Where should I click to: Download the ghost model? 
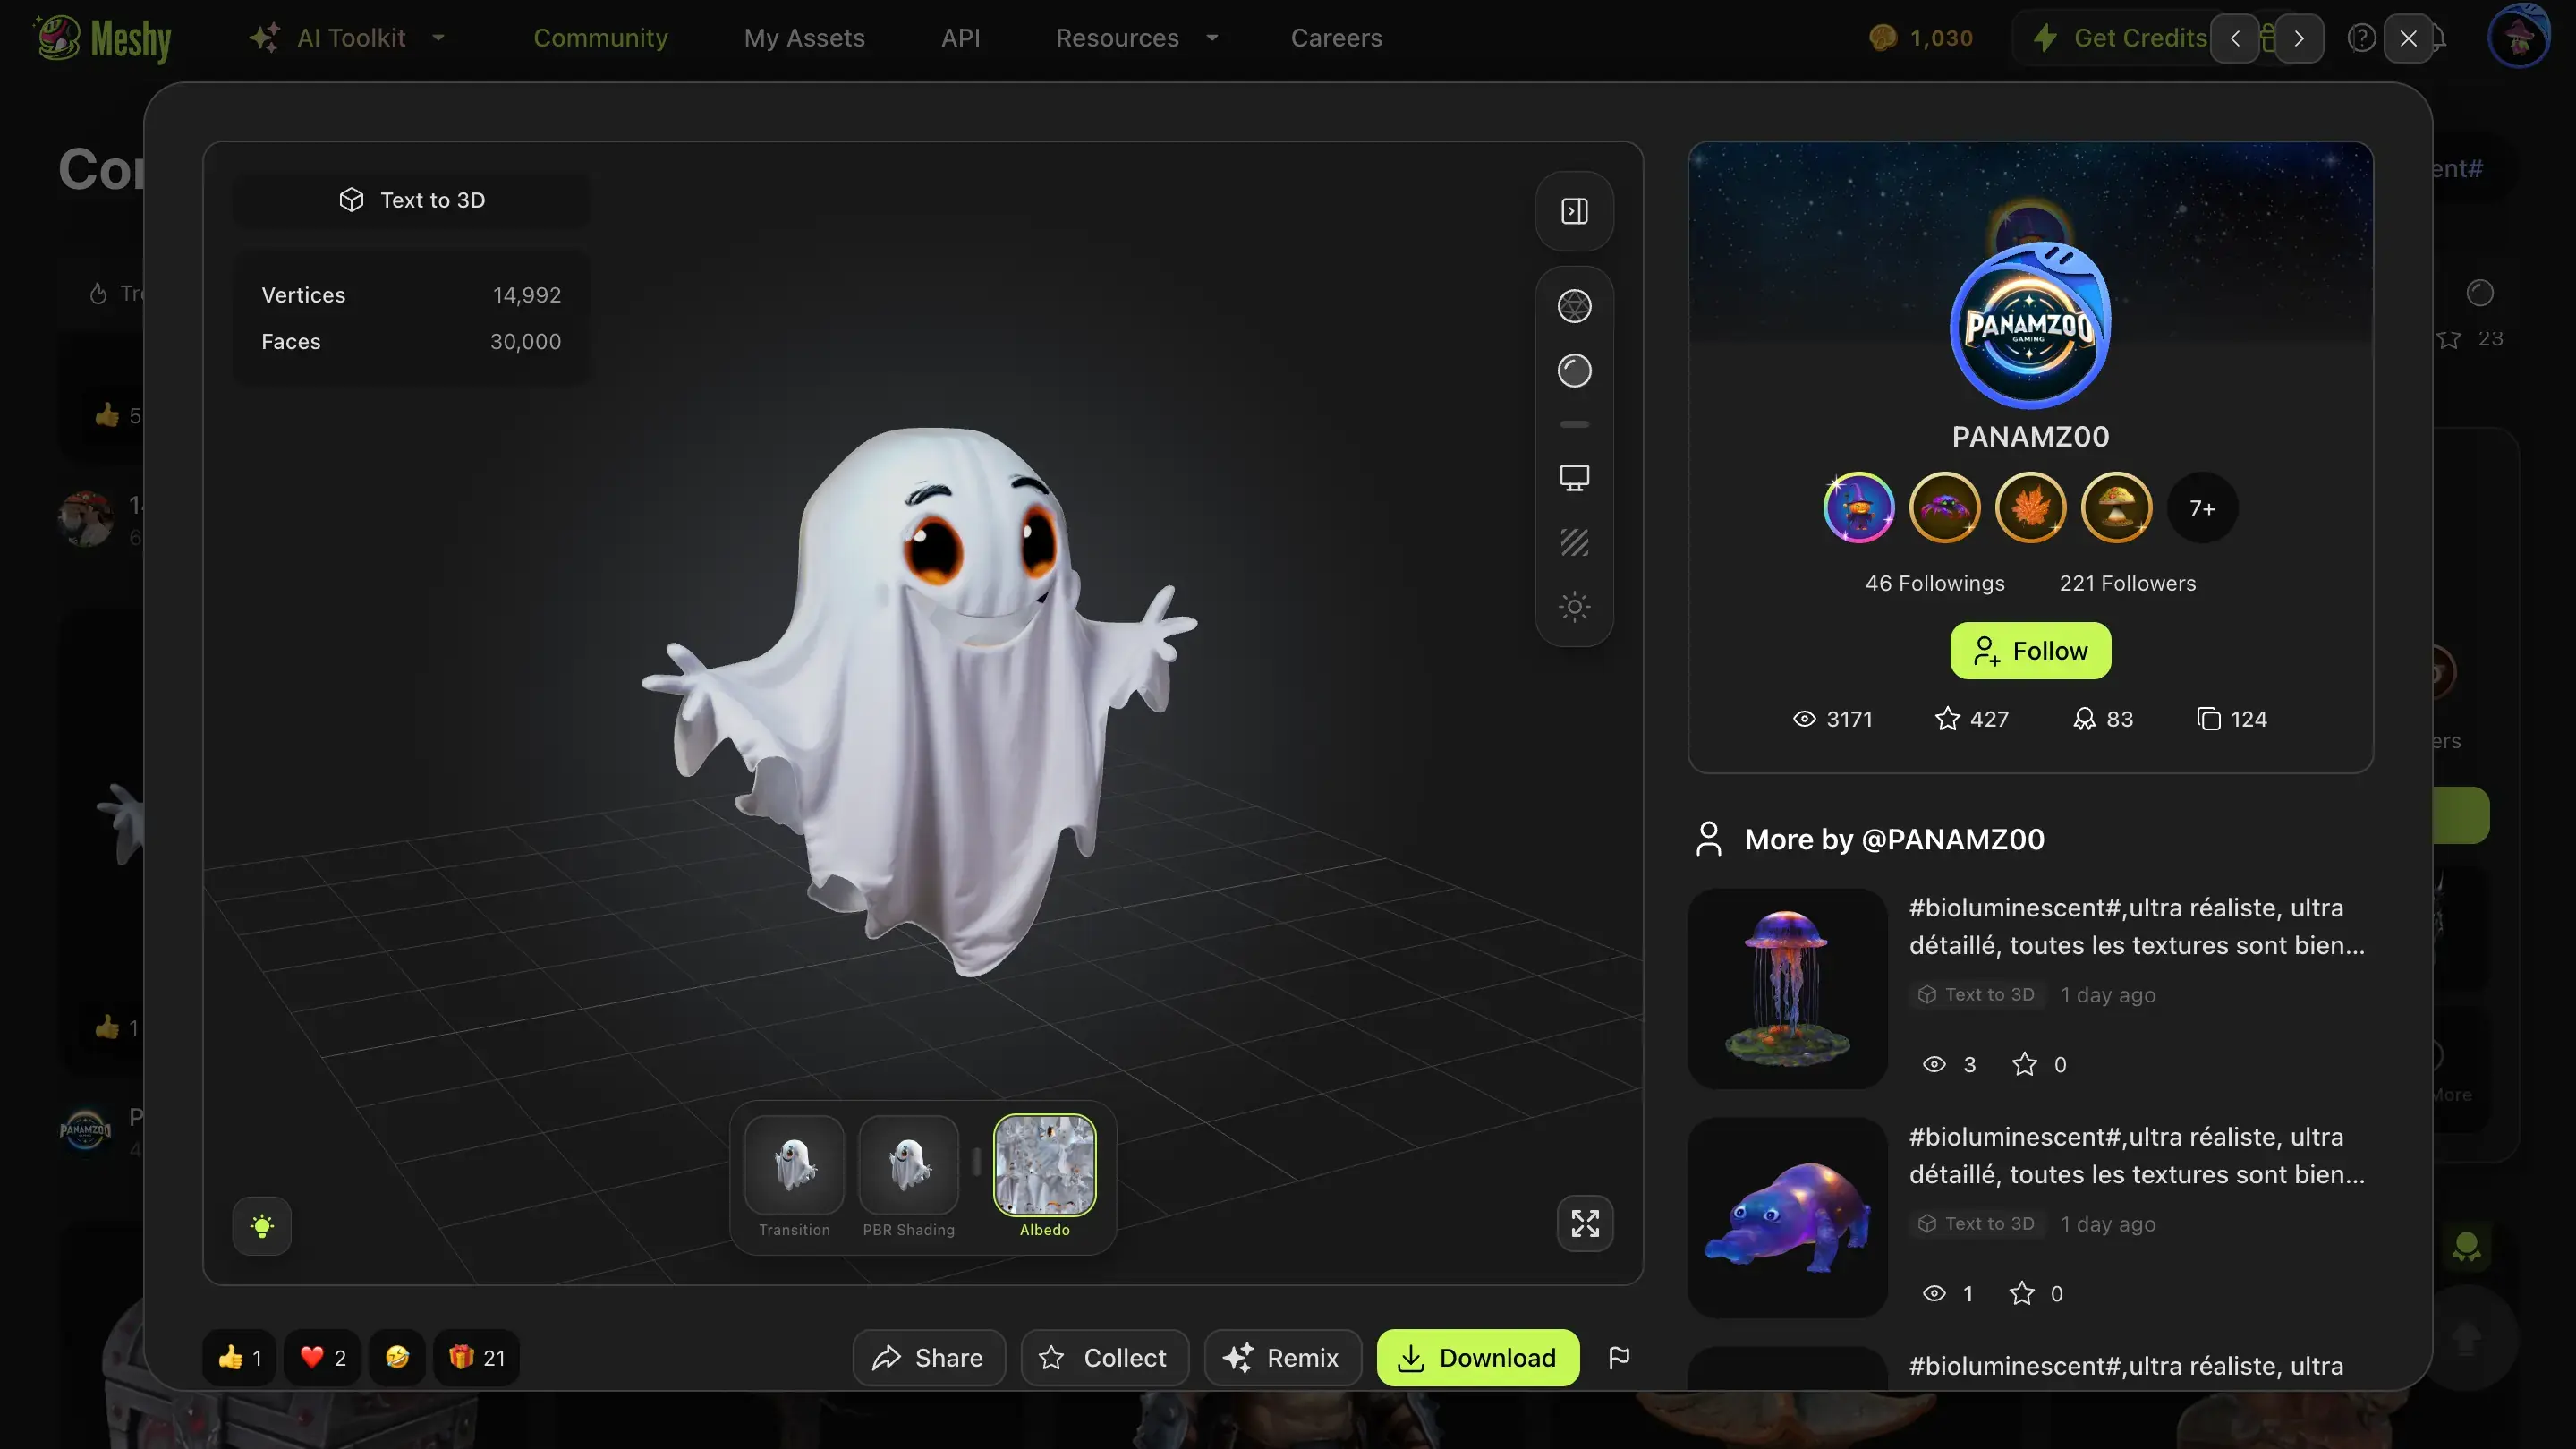[1477, 1357]
